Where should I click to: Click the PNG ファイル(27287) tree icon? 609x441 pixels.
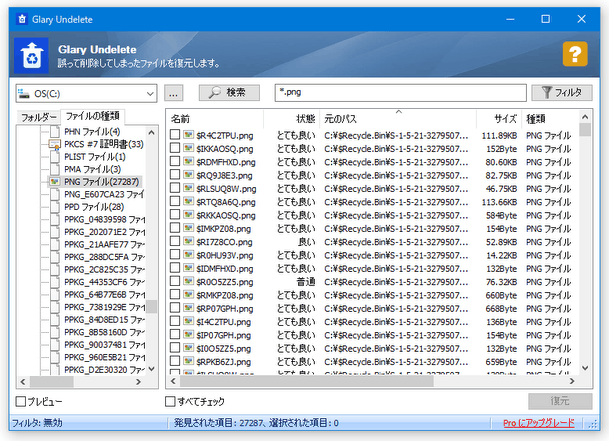pyautogui.click(x=55, y=181)
